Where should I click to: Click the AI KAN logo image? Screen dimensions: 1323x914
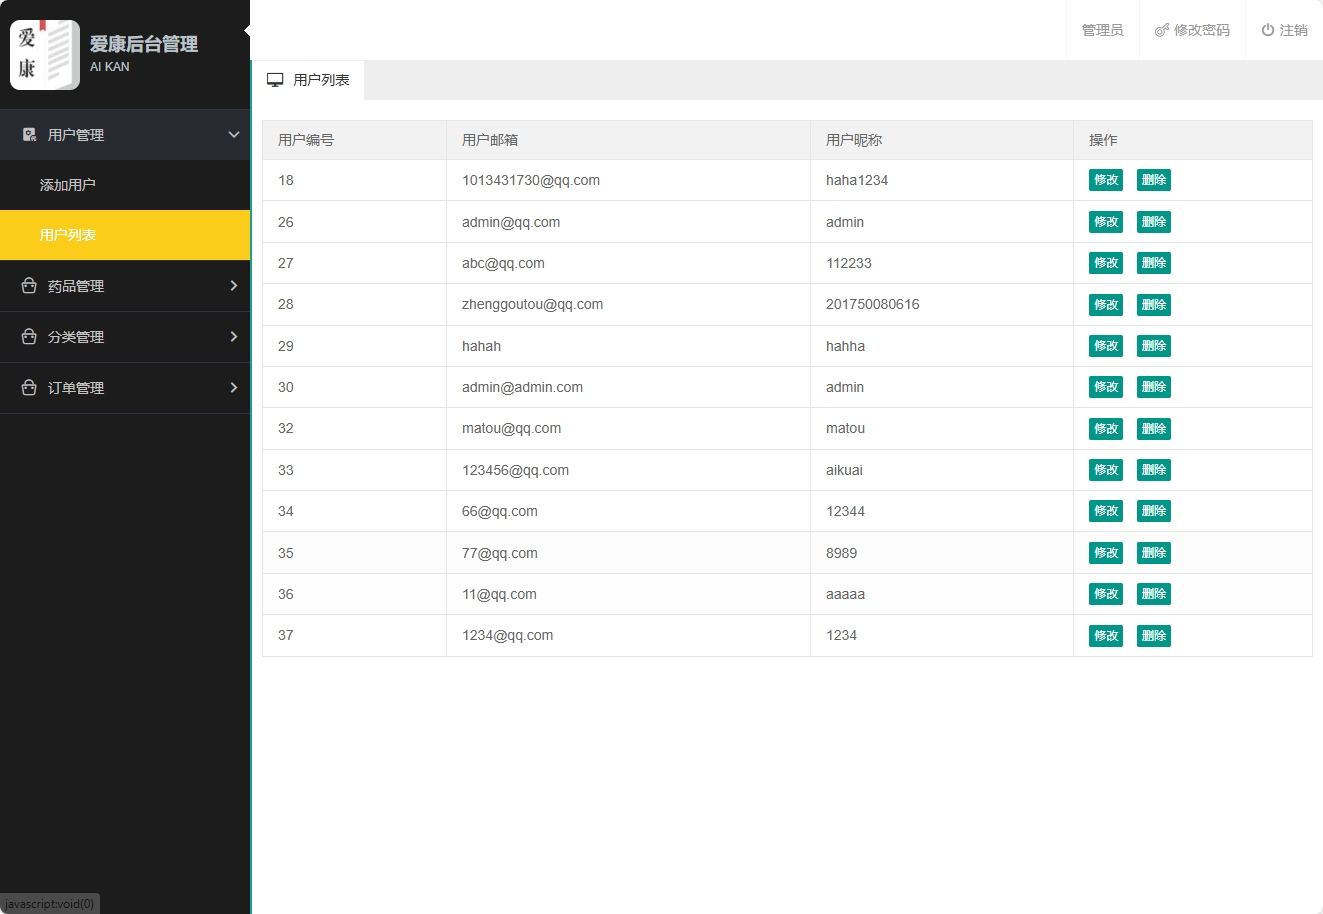pyautogui.click(x=45, y=55)
